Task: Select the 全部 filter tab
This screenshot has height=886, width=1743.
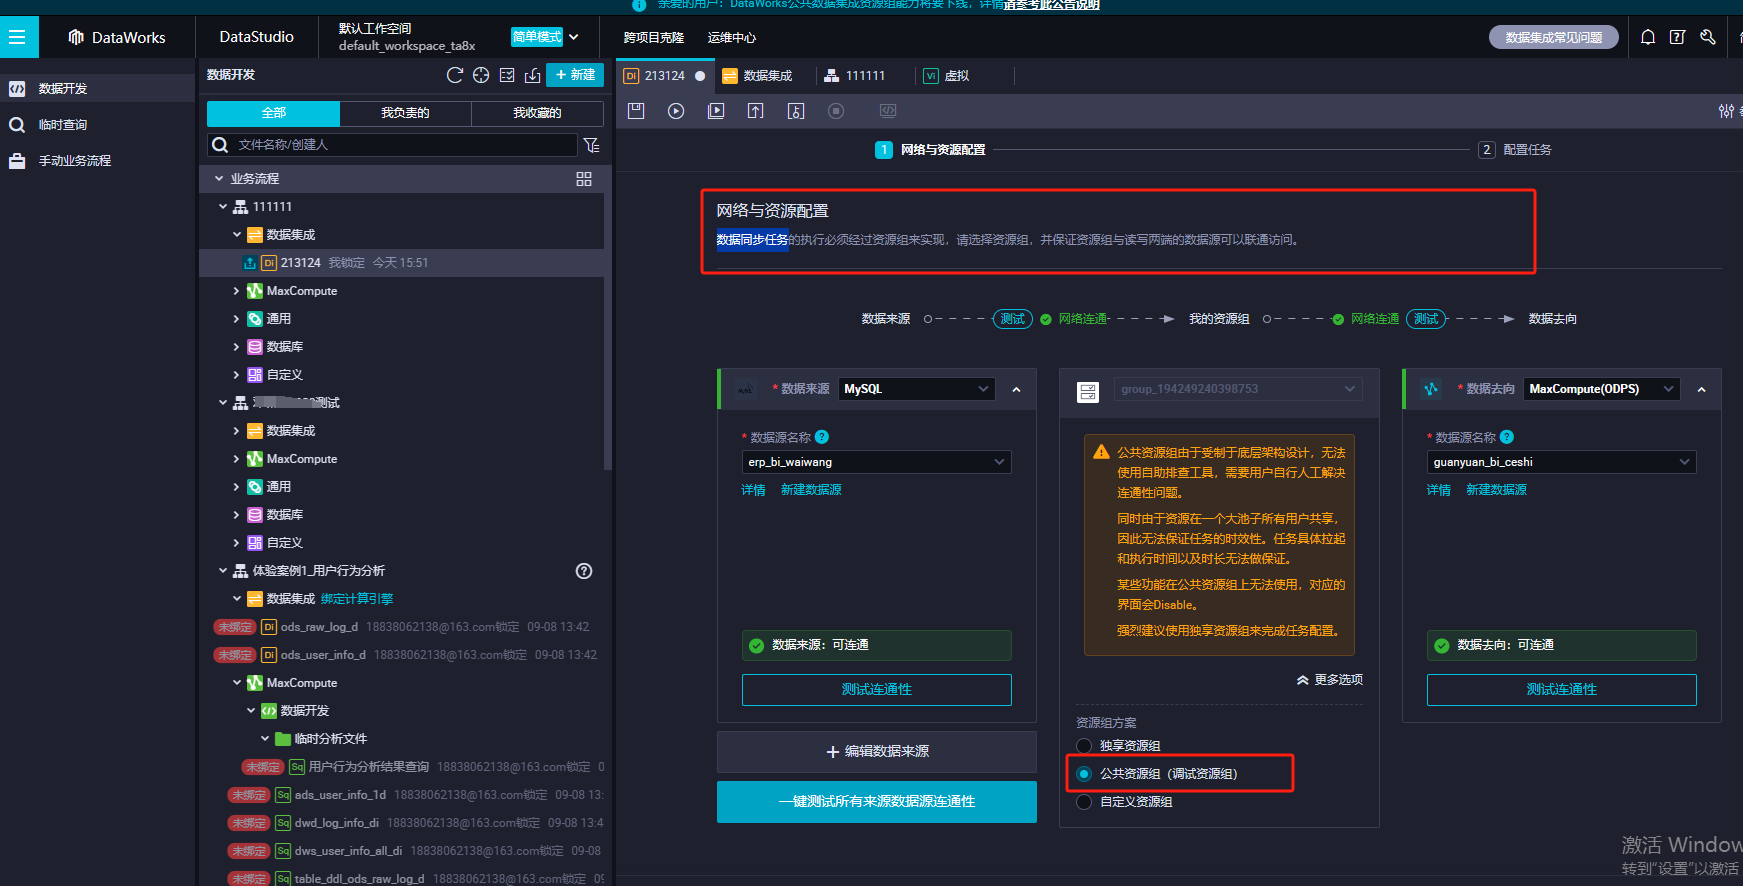Action: 273,113
